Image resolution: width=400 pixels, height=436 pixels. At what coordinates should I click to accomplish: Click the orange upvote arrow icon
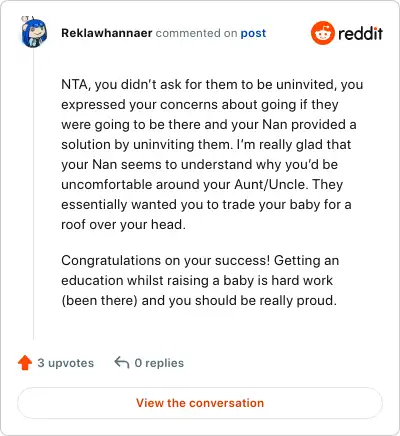[x=25, y=363]
